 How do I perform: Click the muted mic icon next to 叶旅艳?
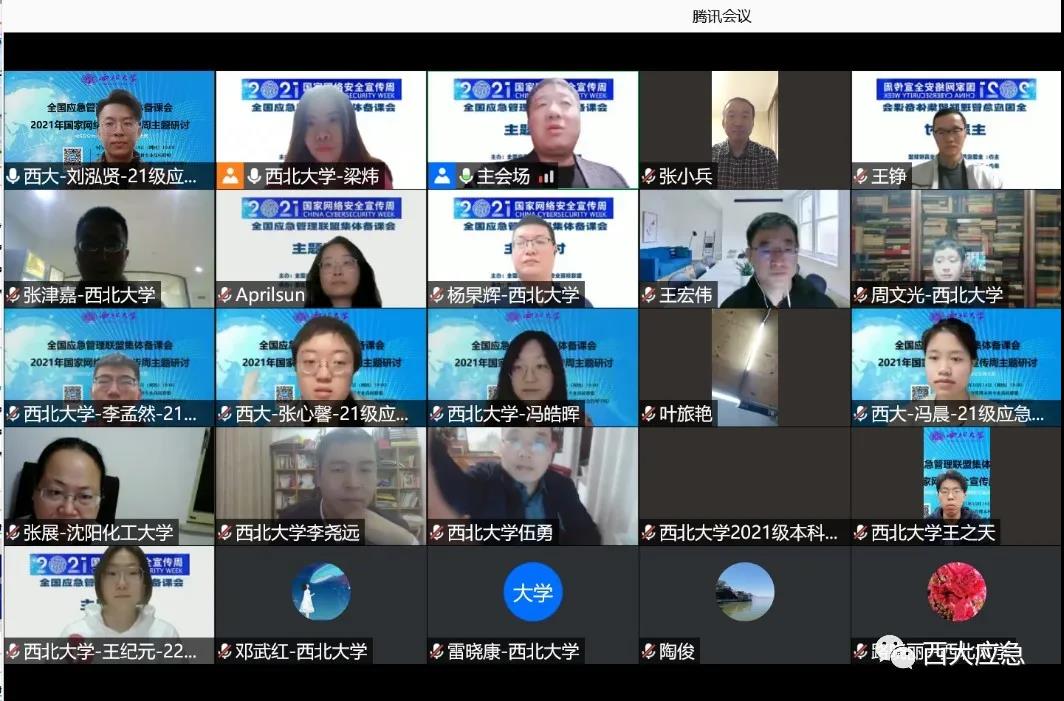pyautogui.click(x=649, y=414)
